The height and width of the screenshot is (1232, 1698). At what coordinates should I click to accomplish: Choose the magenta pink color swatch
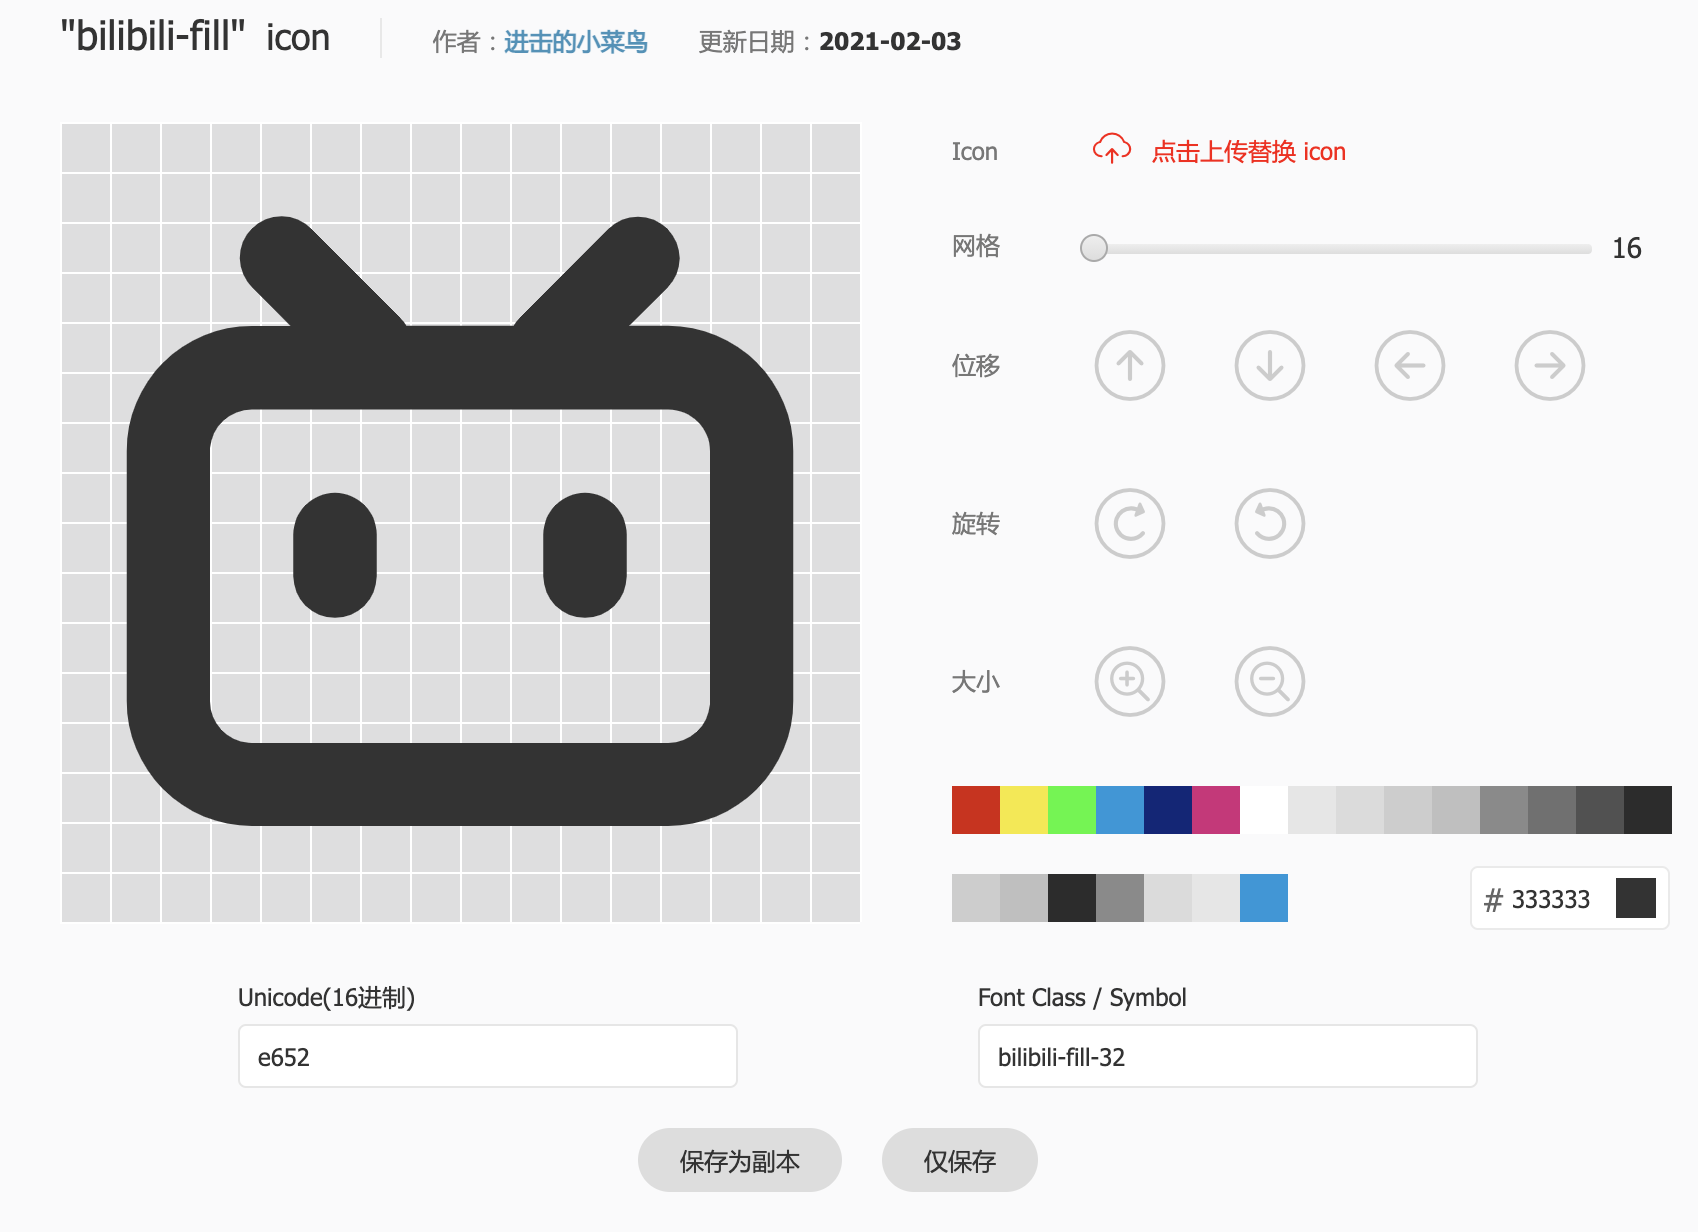[x=1216, y=810]
